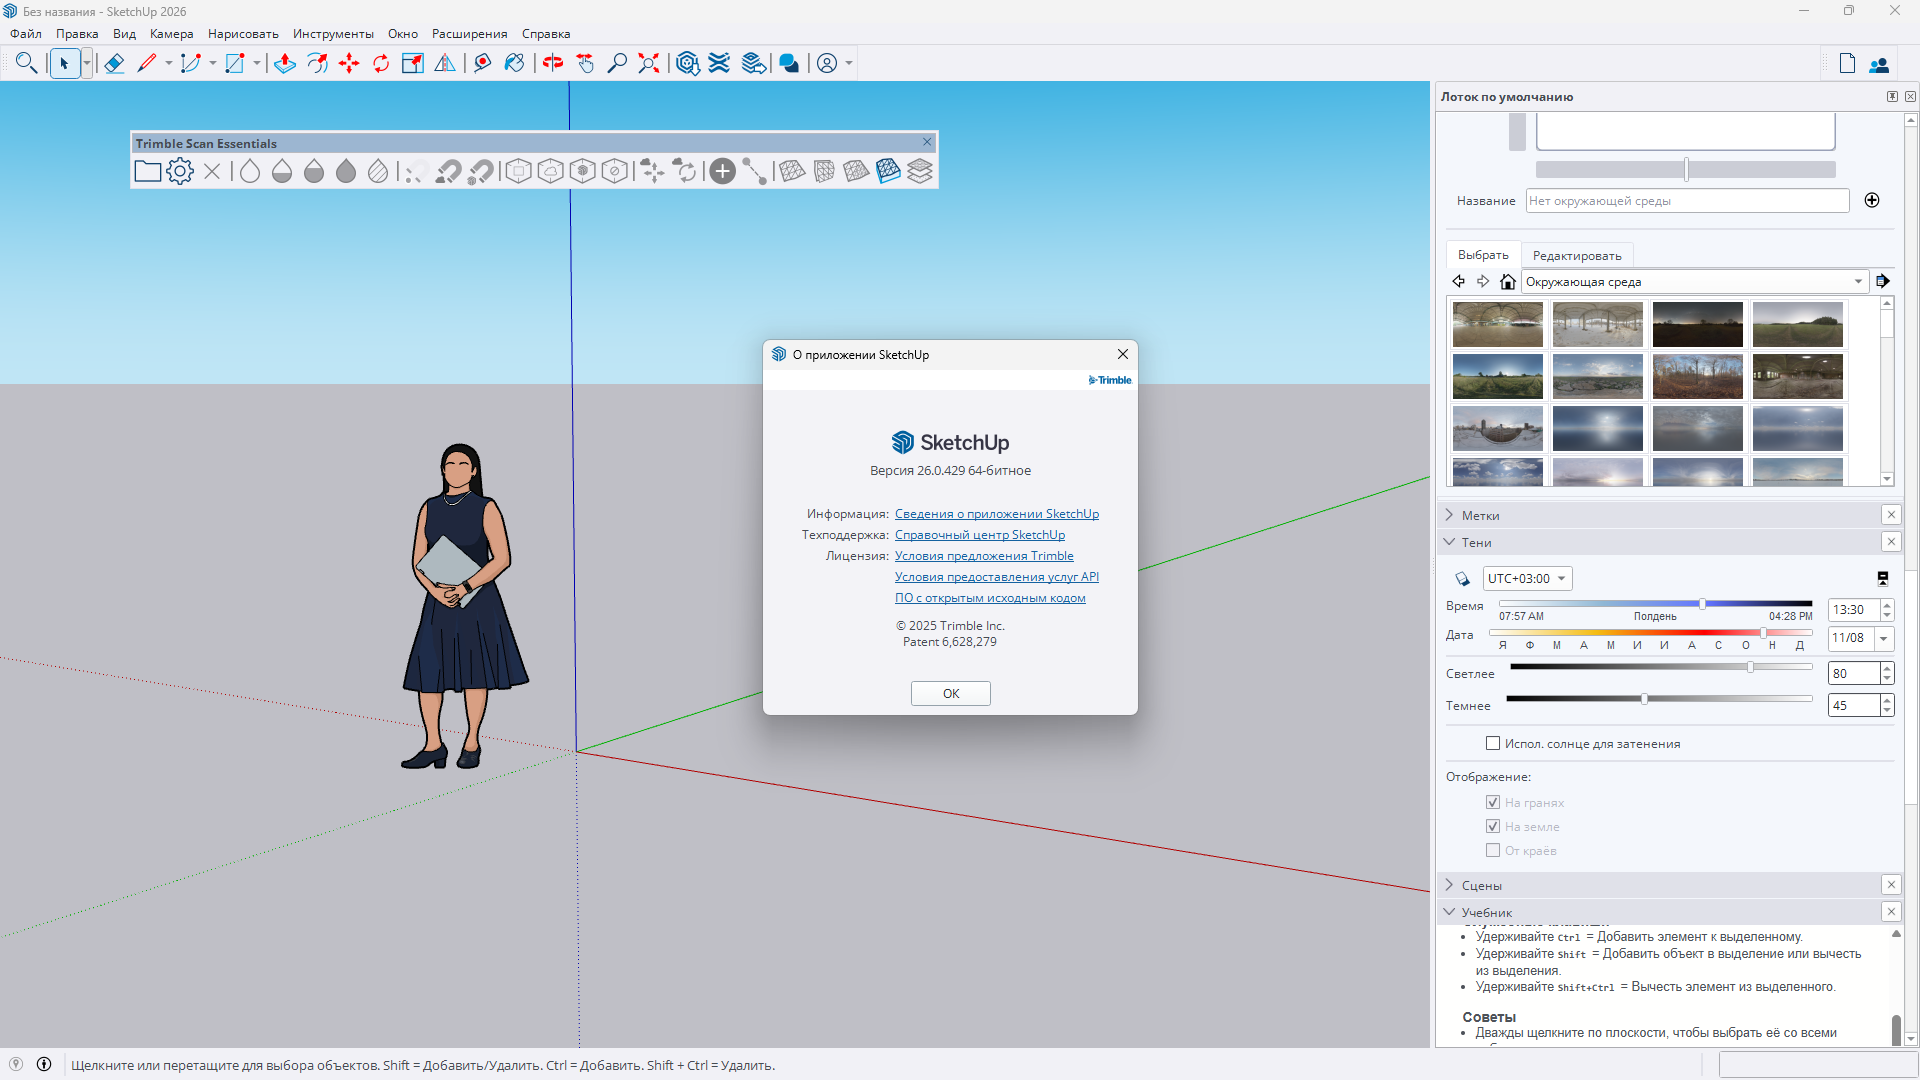Activate the Move tool
Image resolution: width=1920 pixels, height=1080 pixels.
349,63
